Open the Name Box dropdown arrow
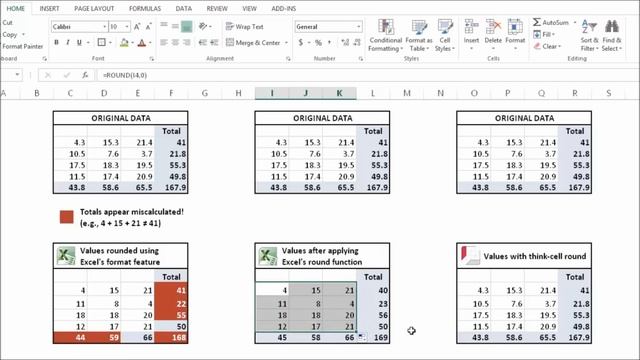This screenshot has height=360, width=640. (17, 75)
